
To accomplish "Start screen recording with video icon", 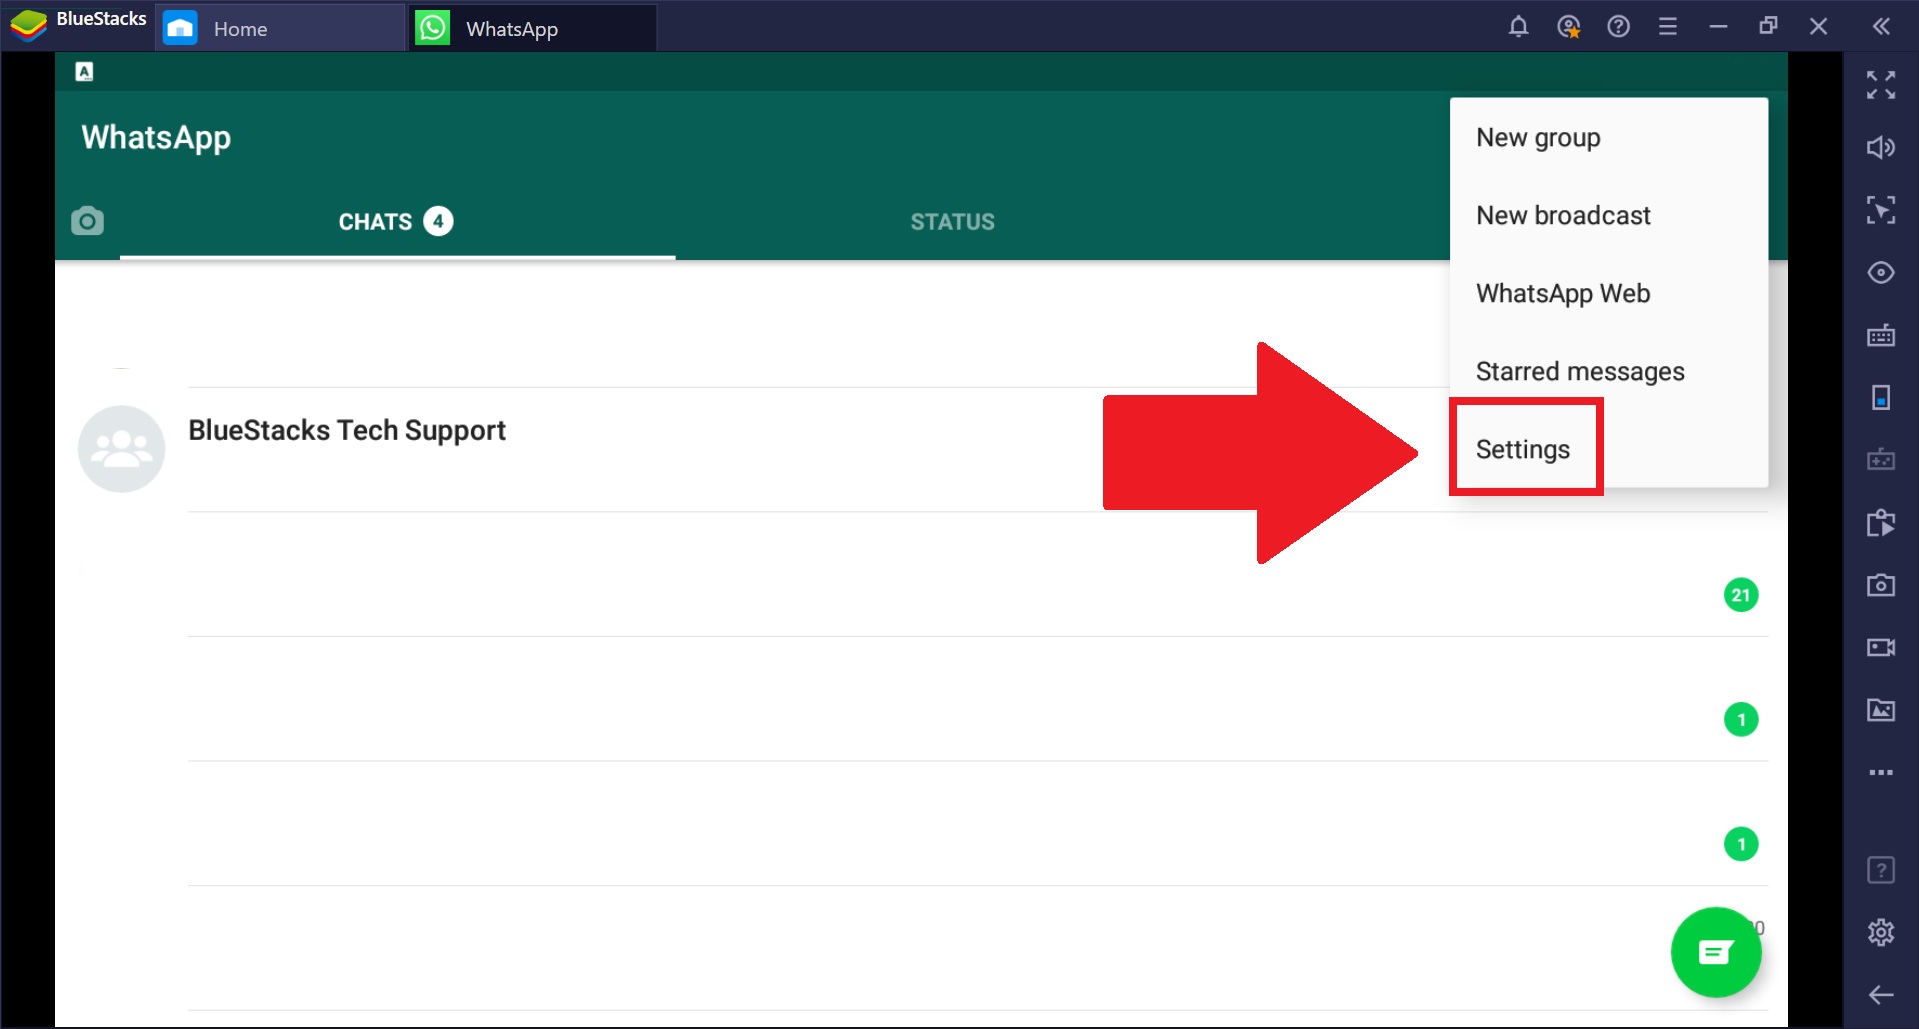I will (x=1881, y=648).
